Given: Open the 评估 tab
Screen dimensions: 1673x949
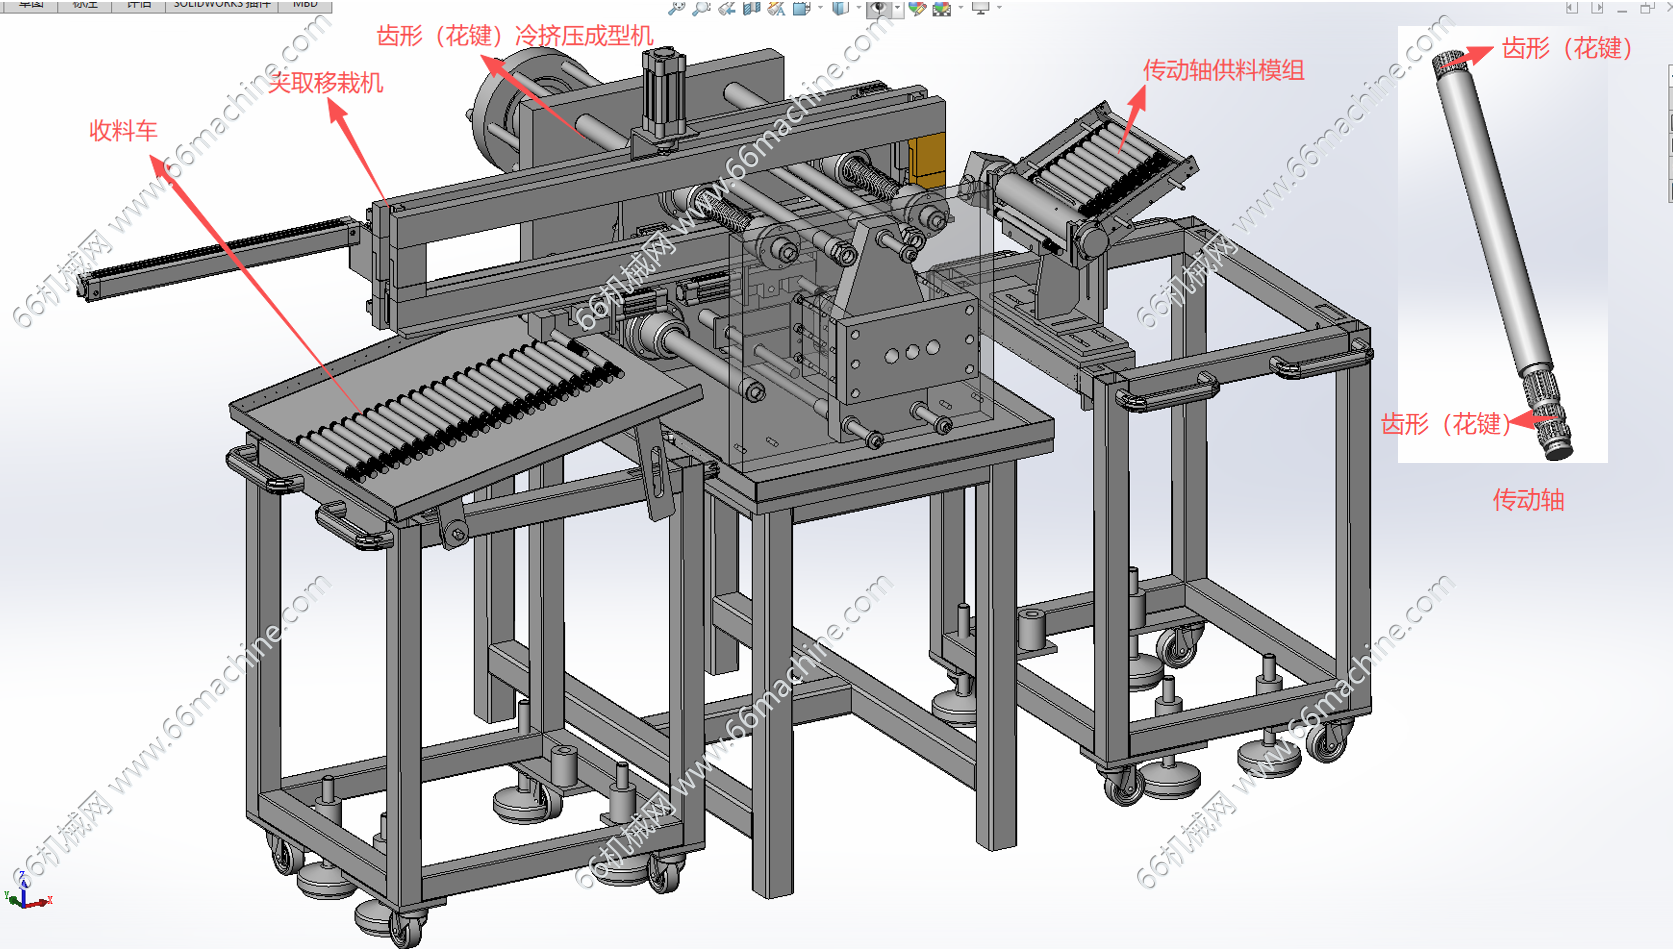Looking at the screenshot, I should [138, 4].
